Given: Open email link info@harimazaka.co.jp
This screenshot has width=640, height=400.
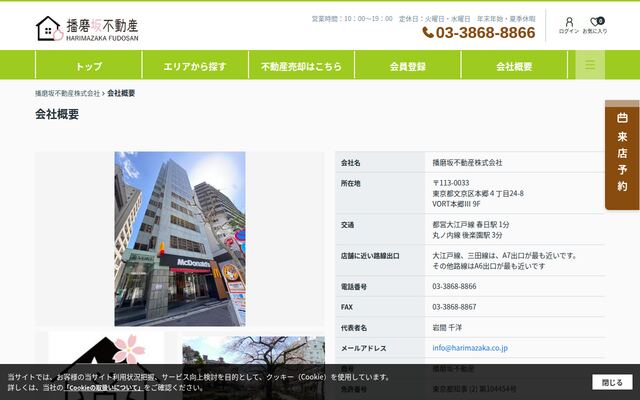Looking at the screenshot, I should tap(470, 348).
